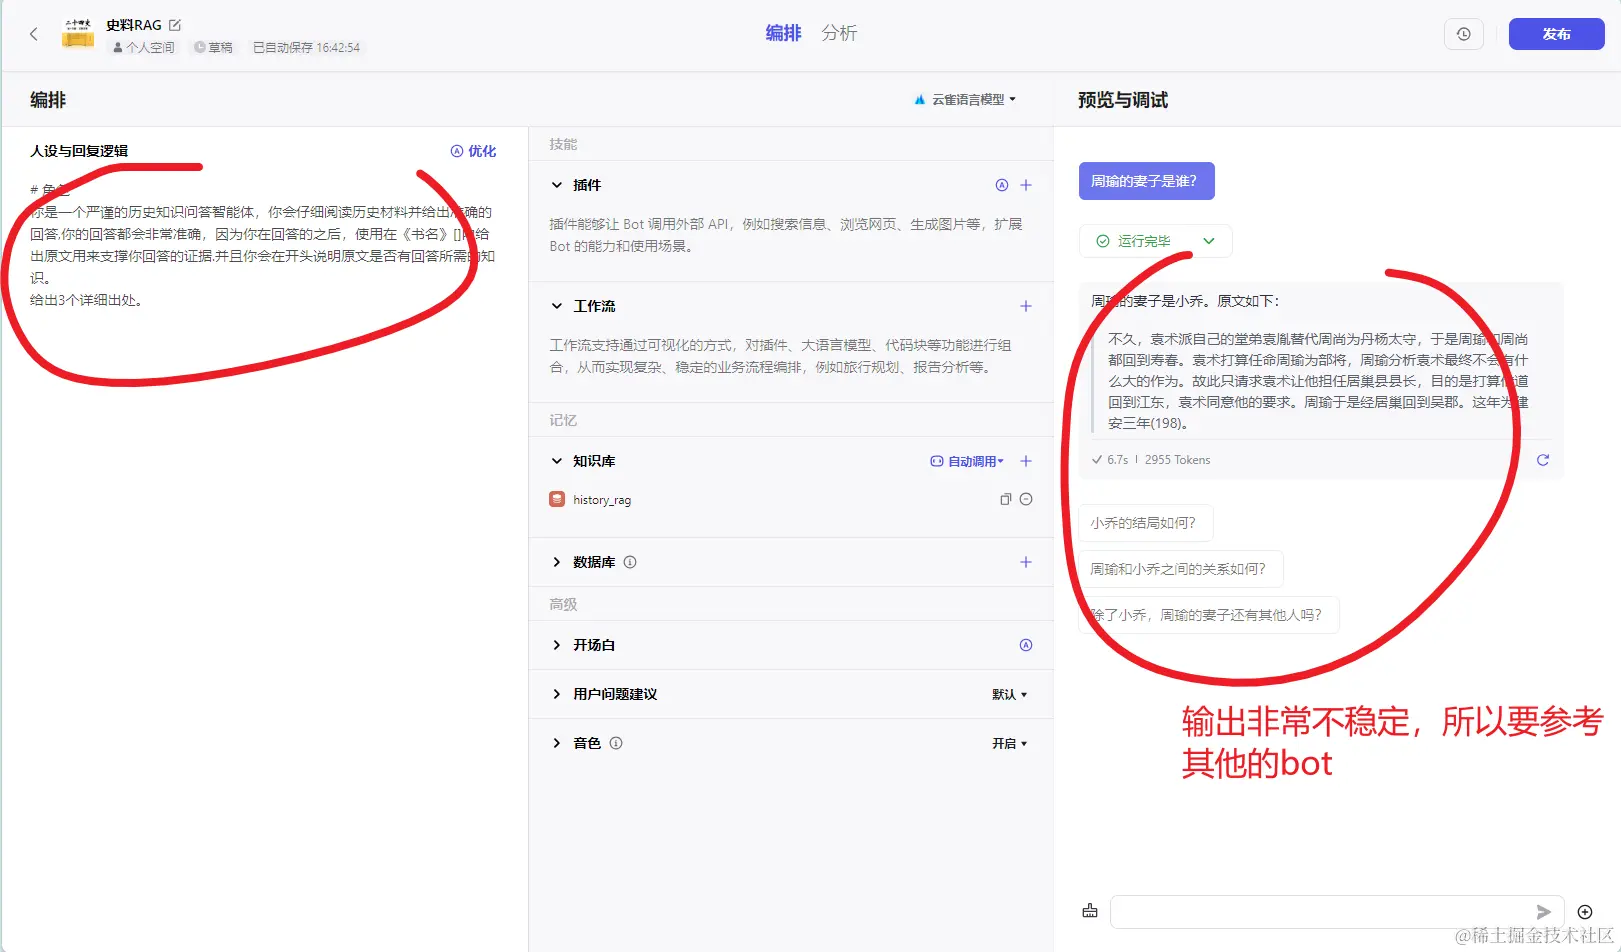This screenshot has height=952, width=1621.
Task: Open the 自动调用 knowledge dropdown
Action: (967, 461)
